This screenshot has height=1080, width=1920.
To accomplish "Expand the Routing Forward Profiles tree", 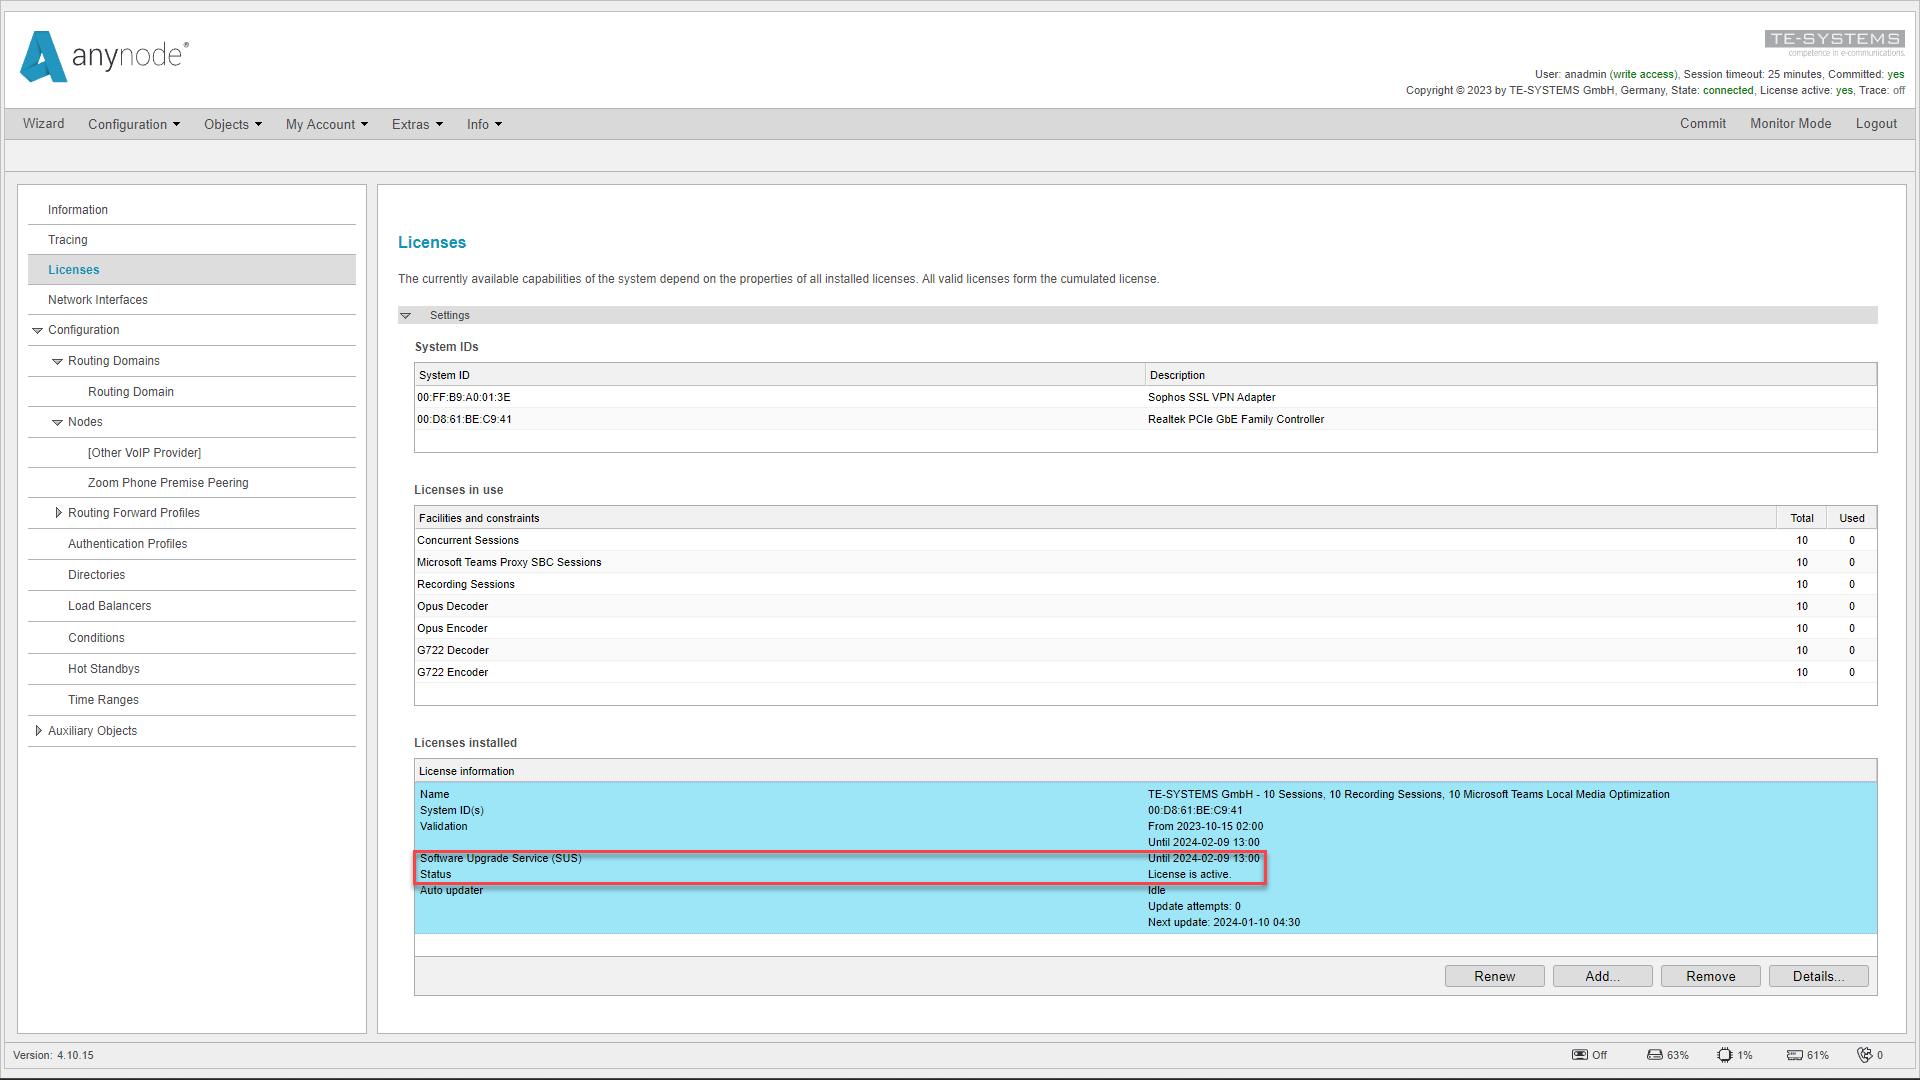I will pyautogui.click(x=59, y=512).
